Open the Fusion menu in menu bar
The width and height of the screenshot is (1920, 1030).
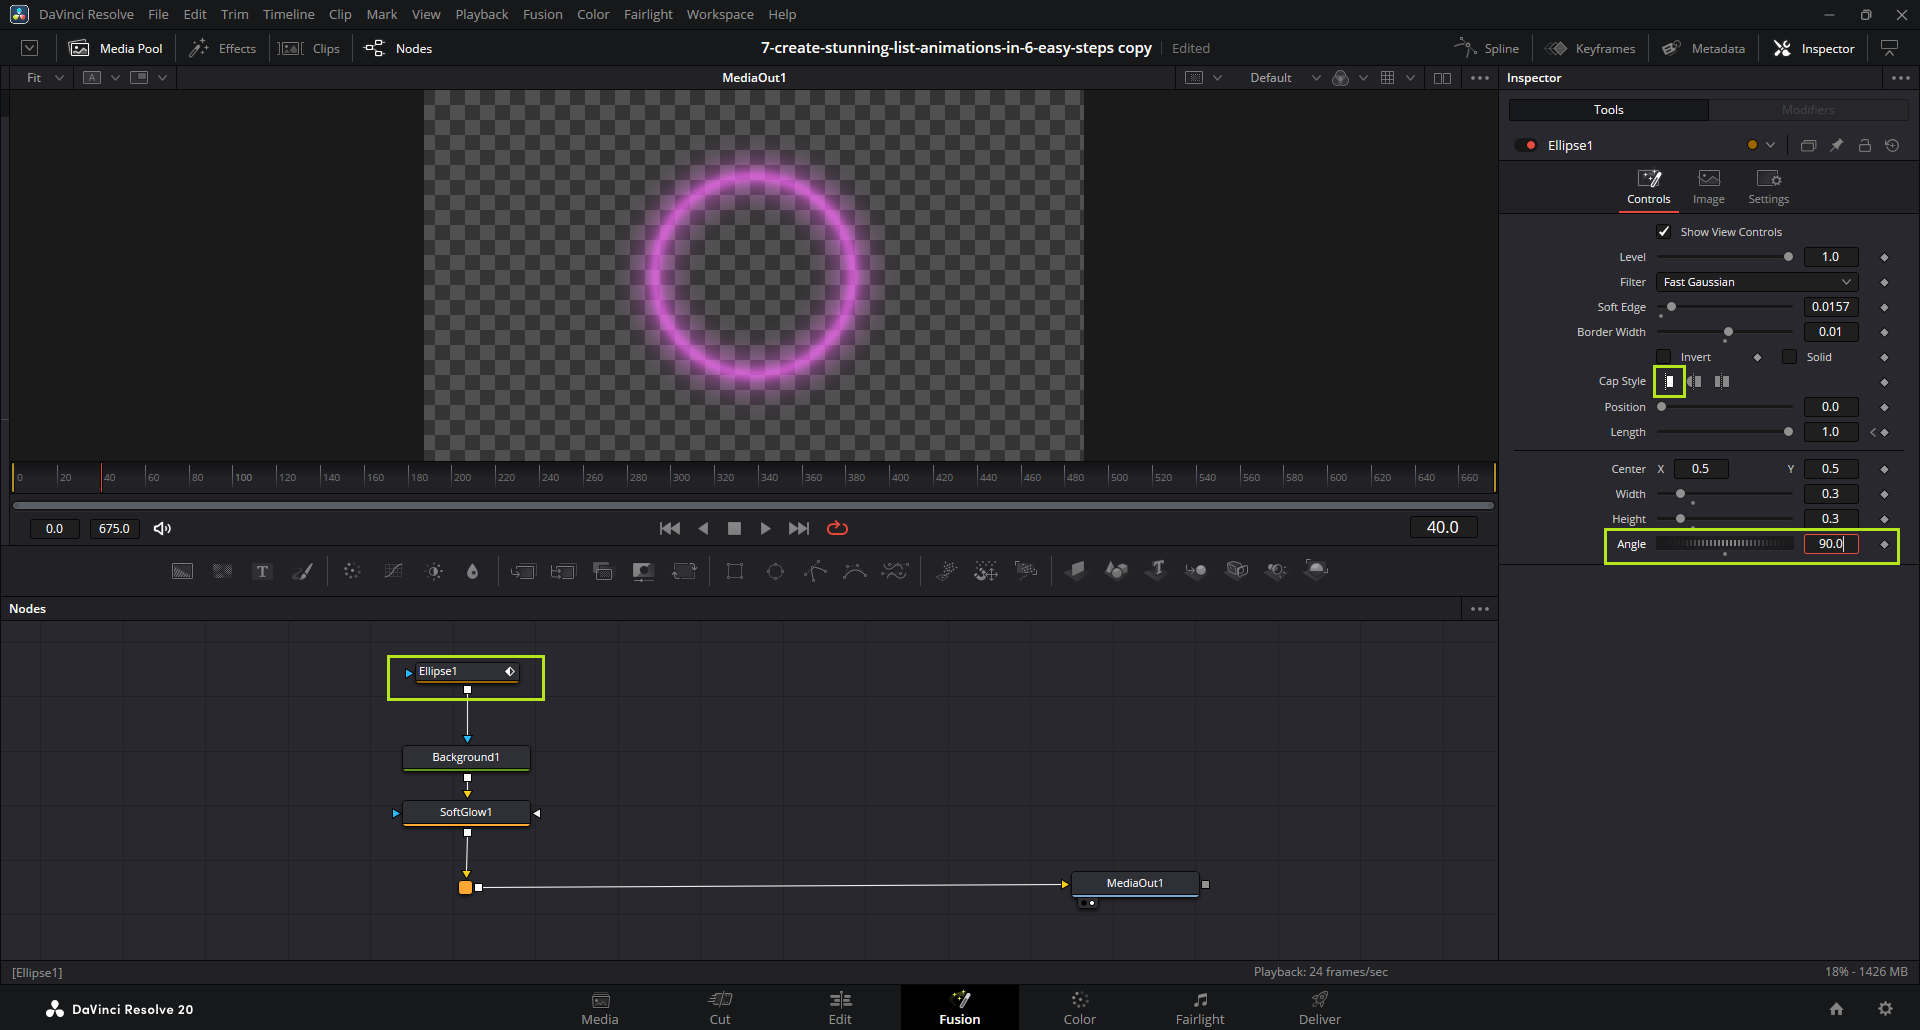point(542,15)
